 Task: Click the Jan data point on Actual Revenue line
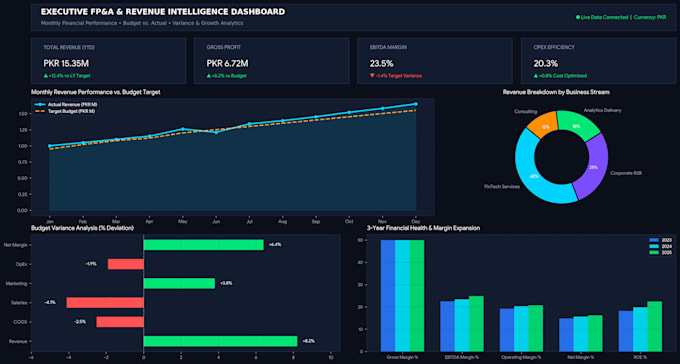pyautogui.click(x=49, y=146)
